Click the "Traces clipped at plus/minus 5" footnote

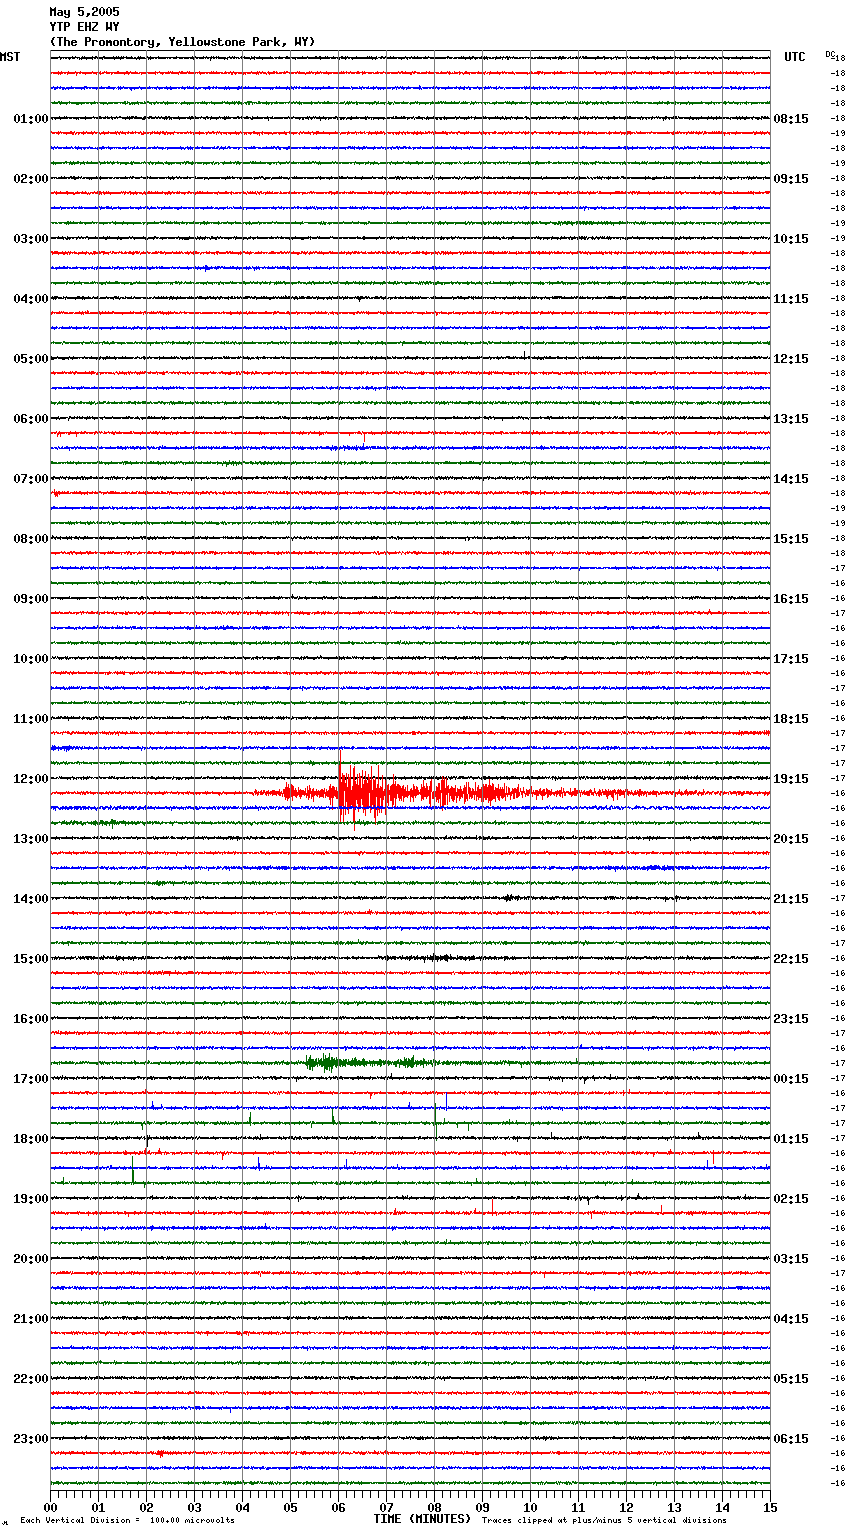(x=604, y=1521)
